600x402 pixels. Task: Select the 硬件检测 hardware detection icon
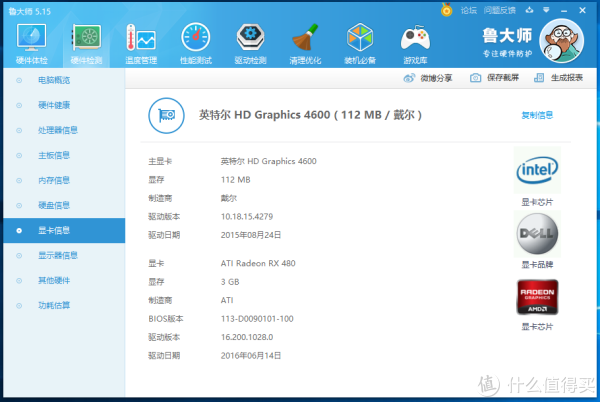click(86, 43)
